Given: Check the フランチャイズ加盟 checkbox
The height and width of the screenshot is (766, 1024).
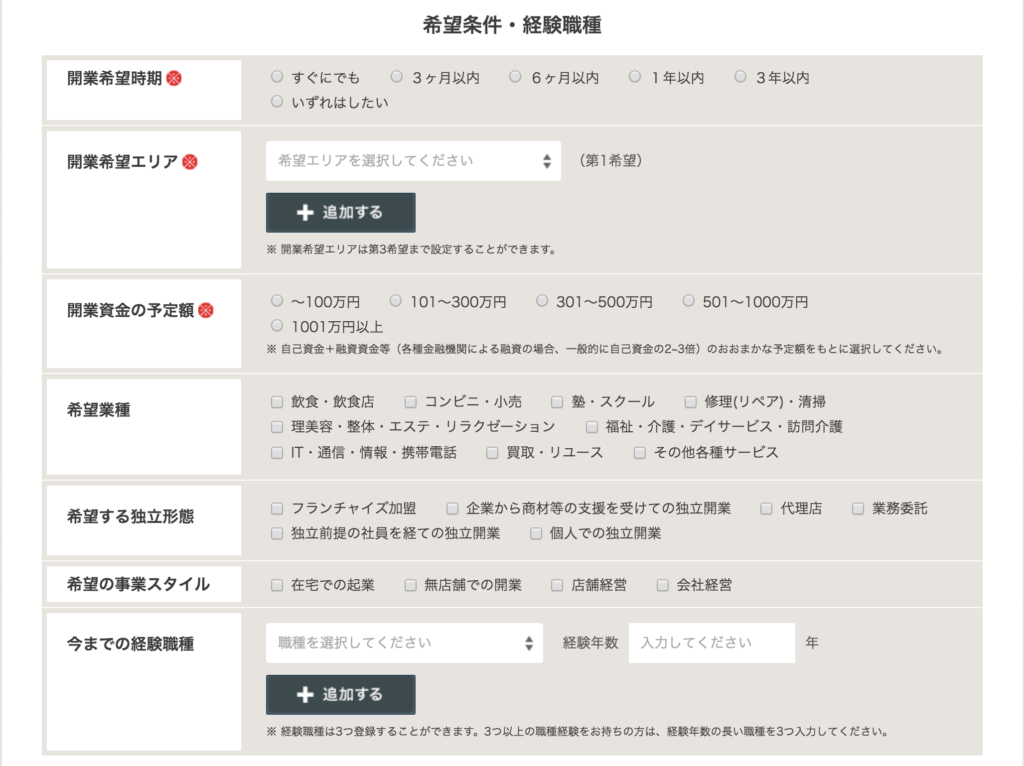Looking at the screenshot, I should coord(277,509).
